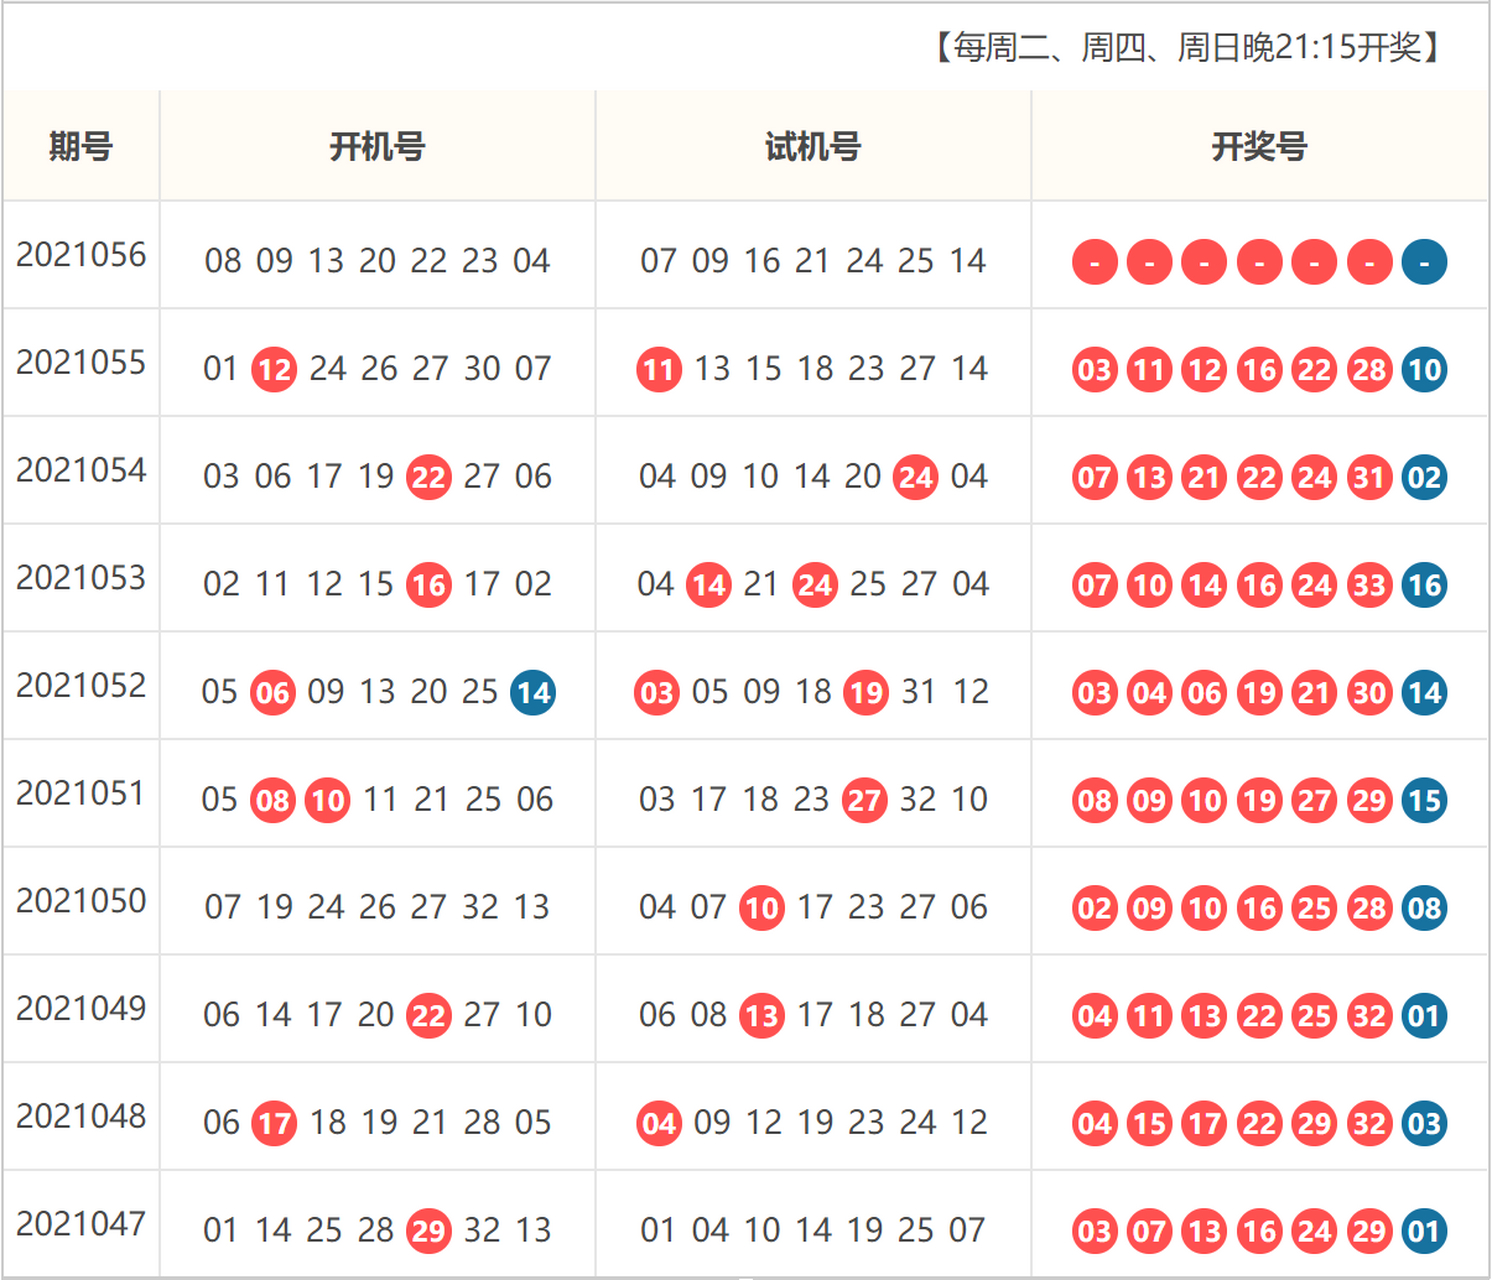Click period number 2021055
The image size is (1492, 1280).
(81, 363)
